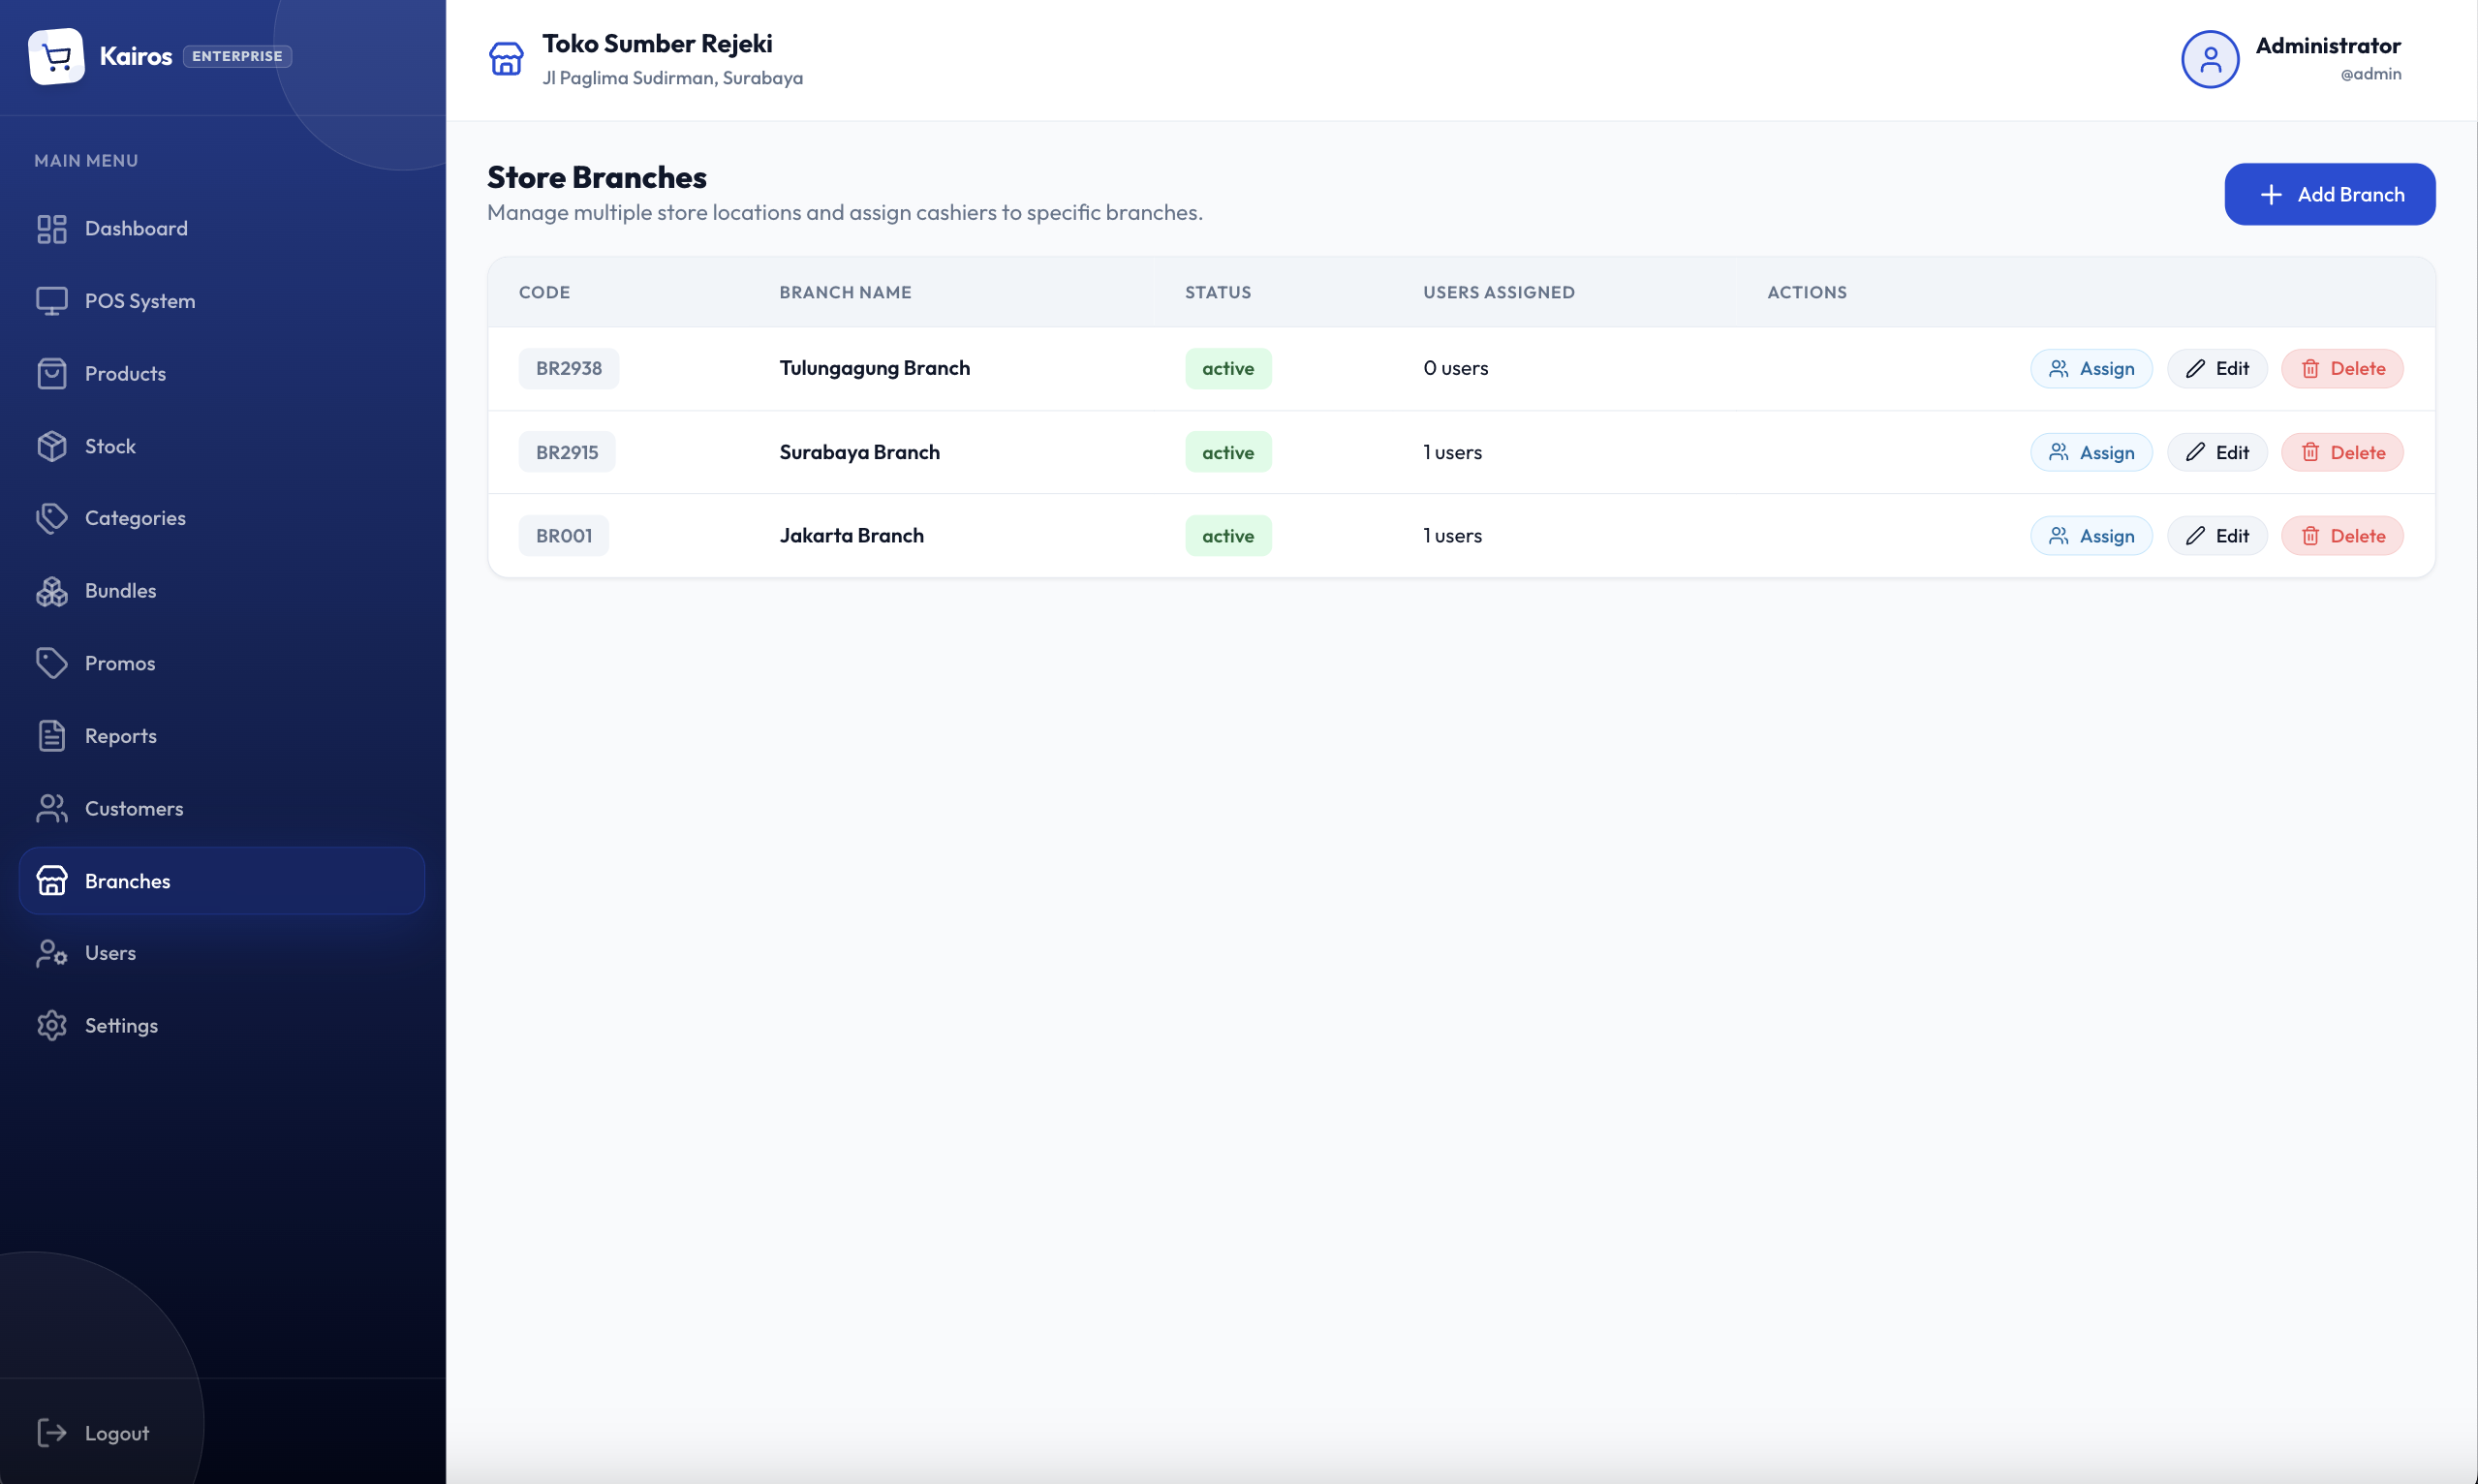Delete the Surabaya Branch row

coord(2342,453)
